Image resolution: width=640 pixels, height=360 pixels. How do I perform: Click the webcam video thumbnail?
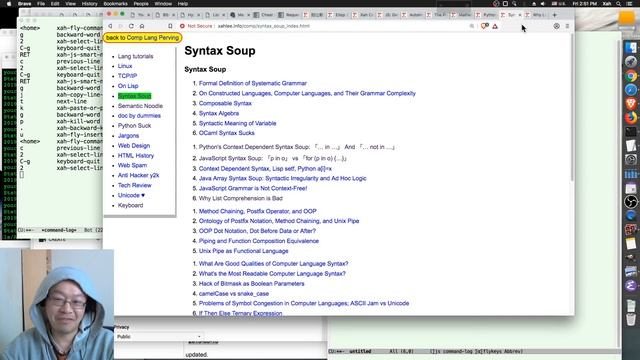[57, 304]
